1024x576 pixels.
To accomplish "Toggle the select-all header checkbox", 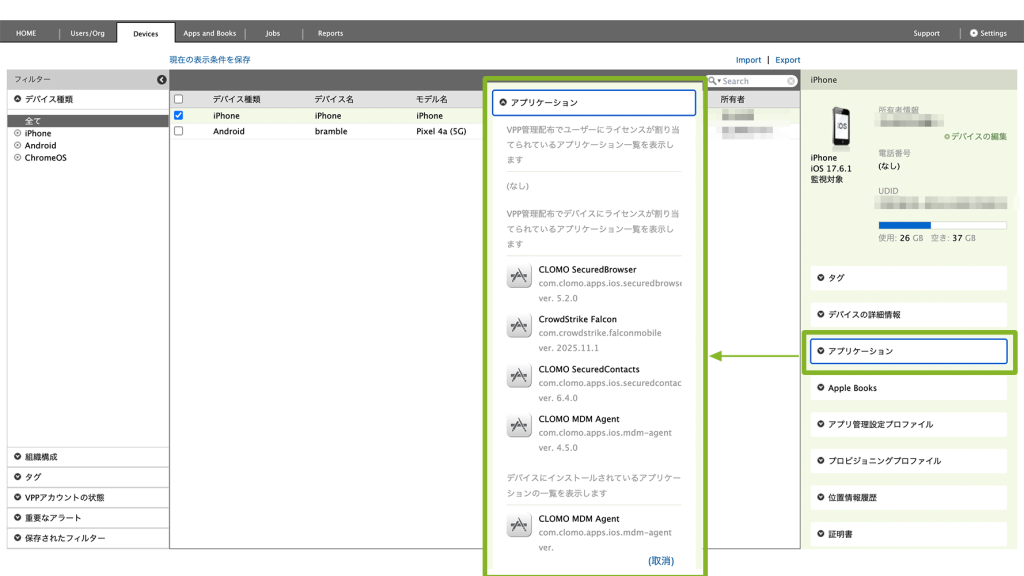I will tap(179, 100).
